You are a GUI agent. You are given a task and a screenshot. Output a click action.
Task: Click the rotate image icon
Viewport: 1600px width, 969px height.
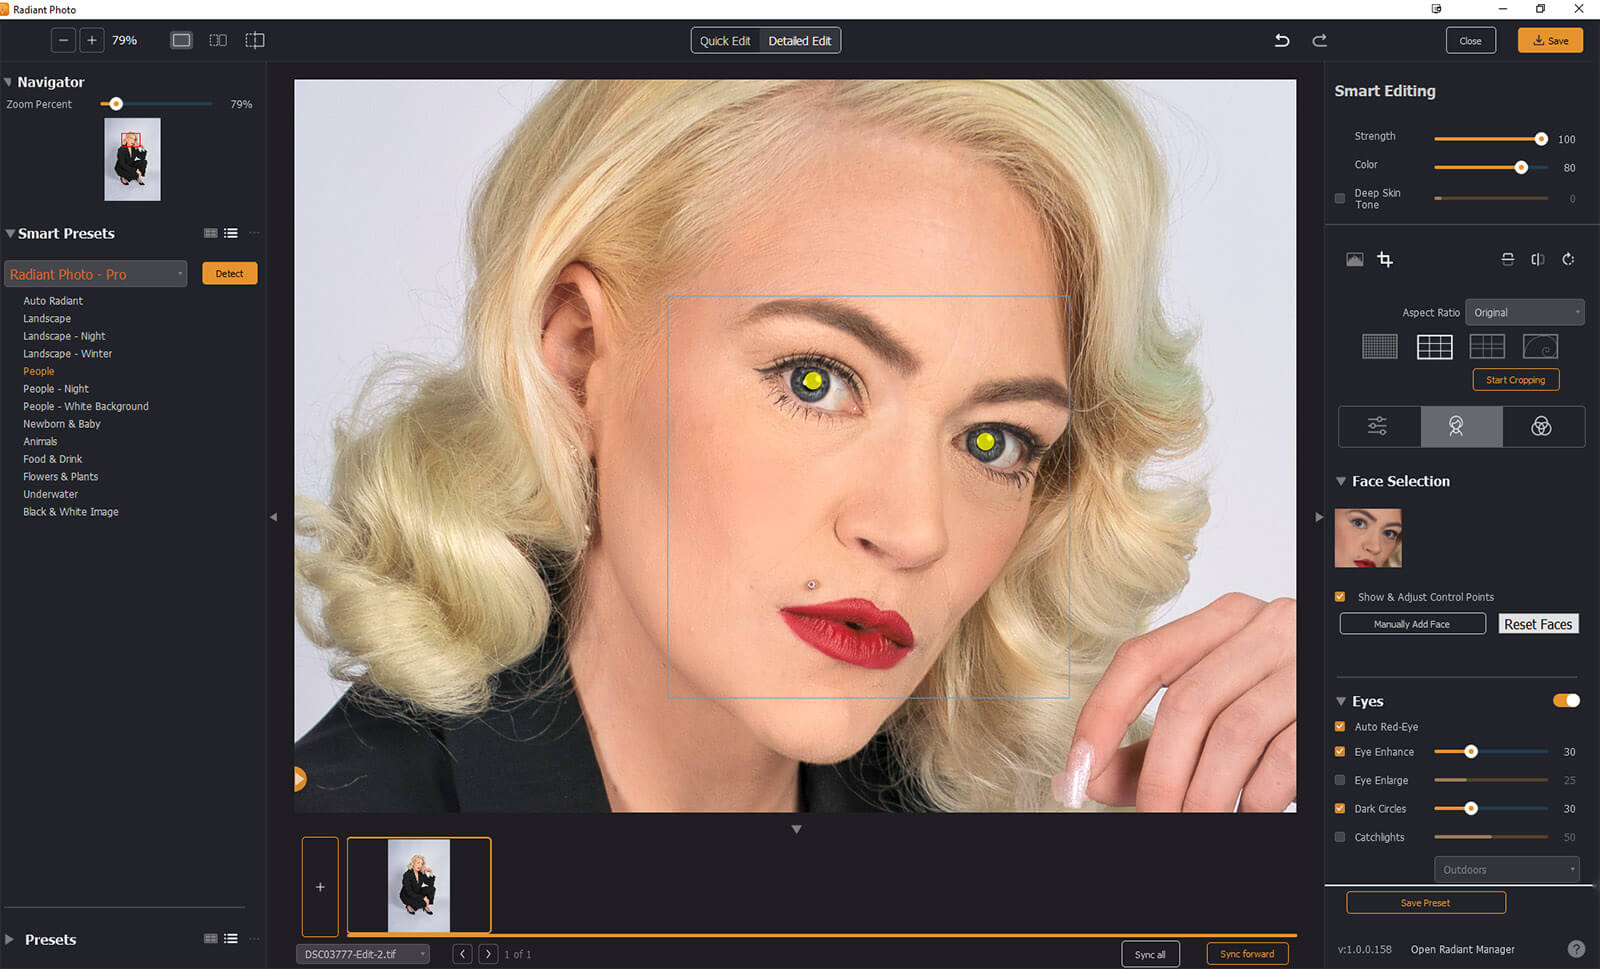tap(1568, 260)
